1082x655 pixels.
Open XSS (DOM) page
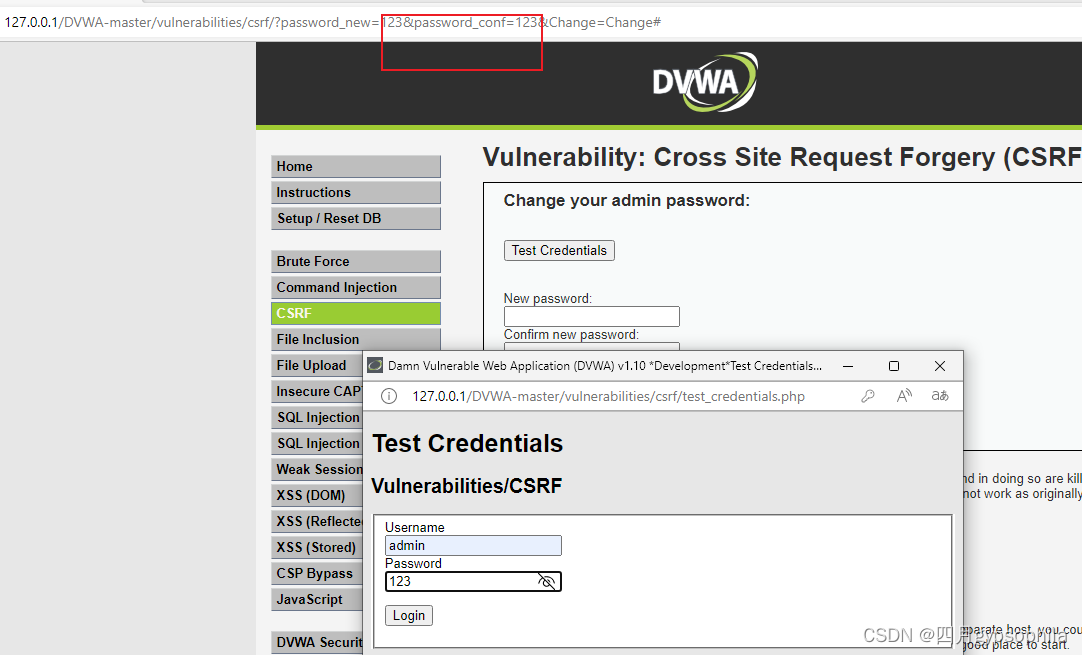pyautogui.click(x=317, y=496)
